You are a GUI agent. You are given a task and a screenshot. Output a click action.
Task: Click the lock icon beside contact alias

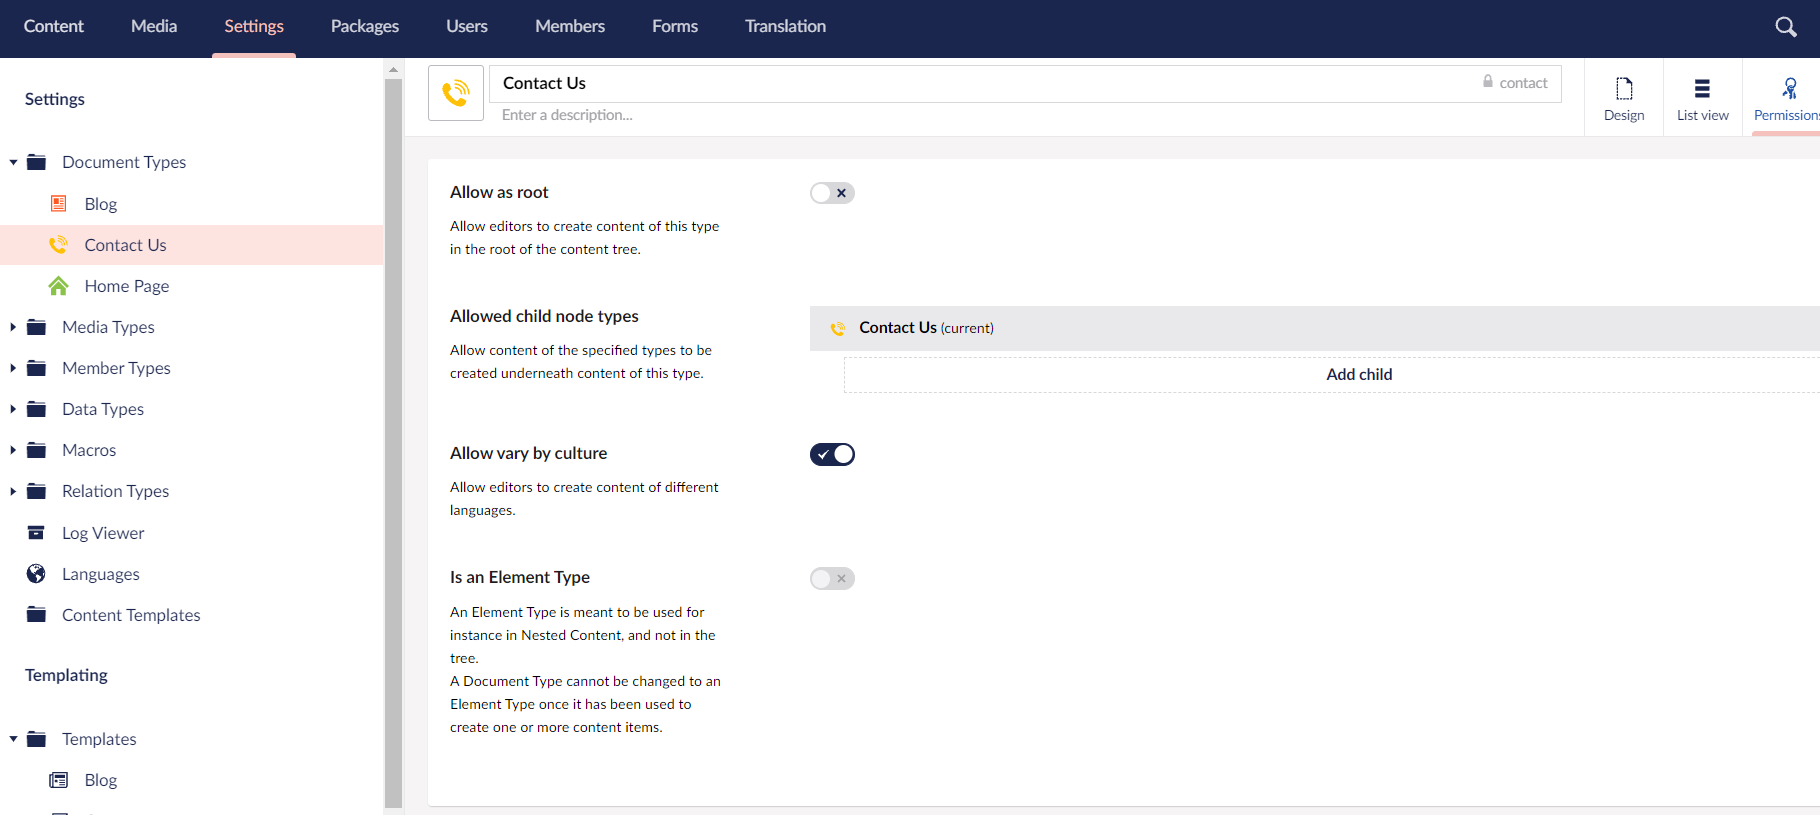tap(1488, 82)
